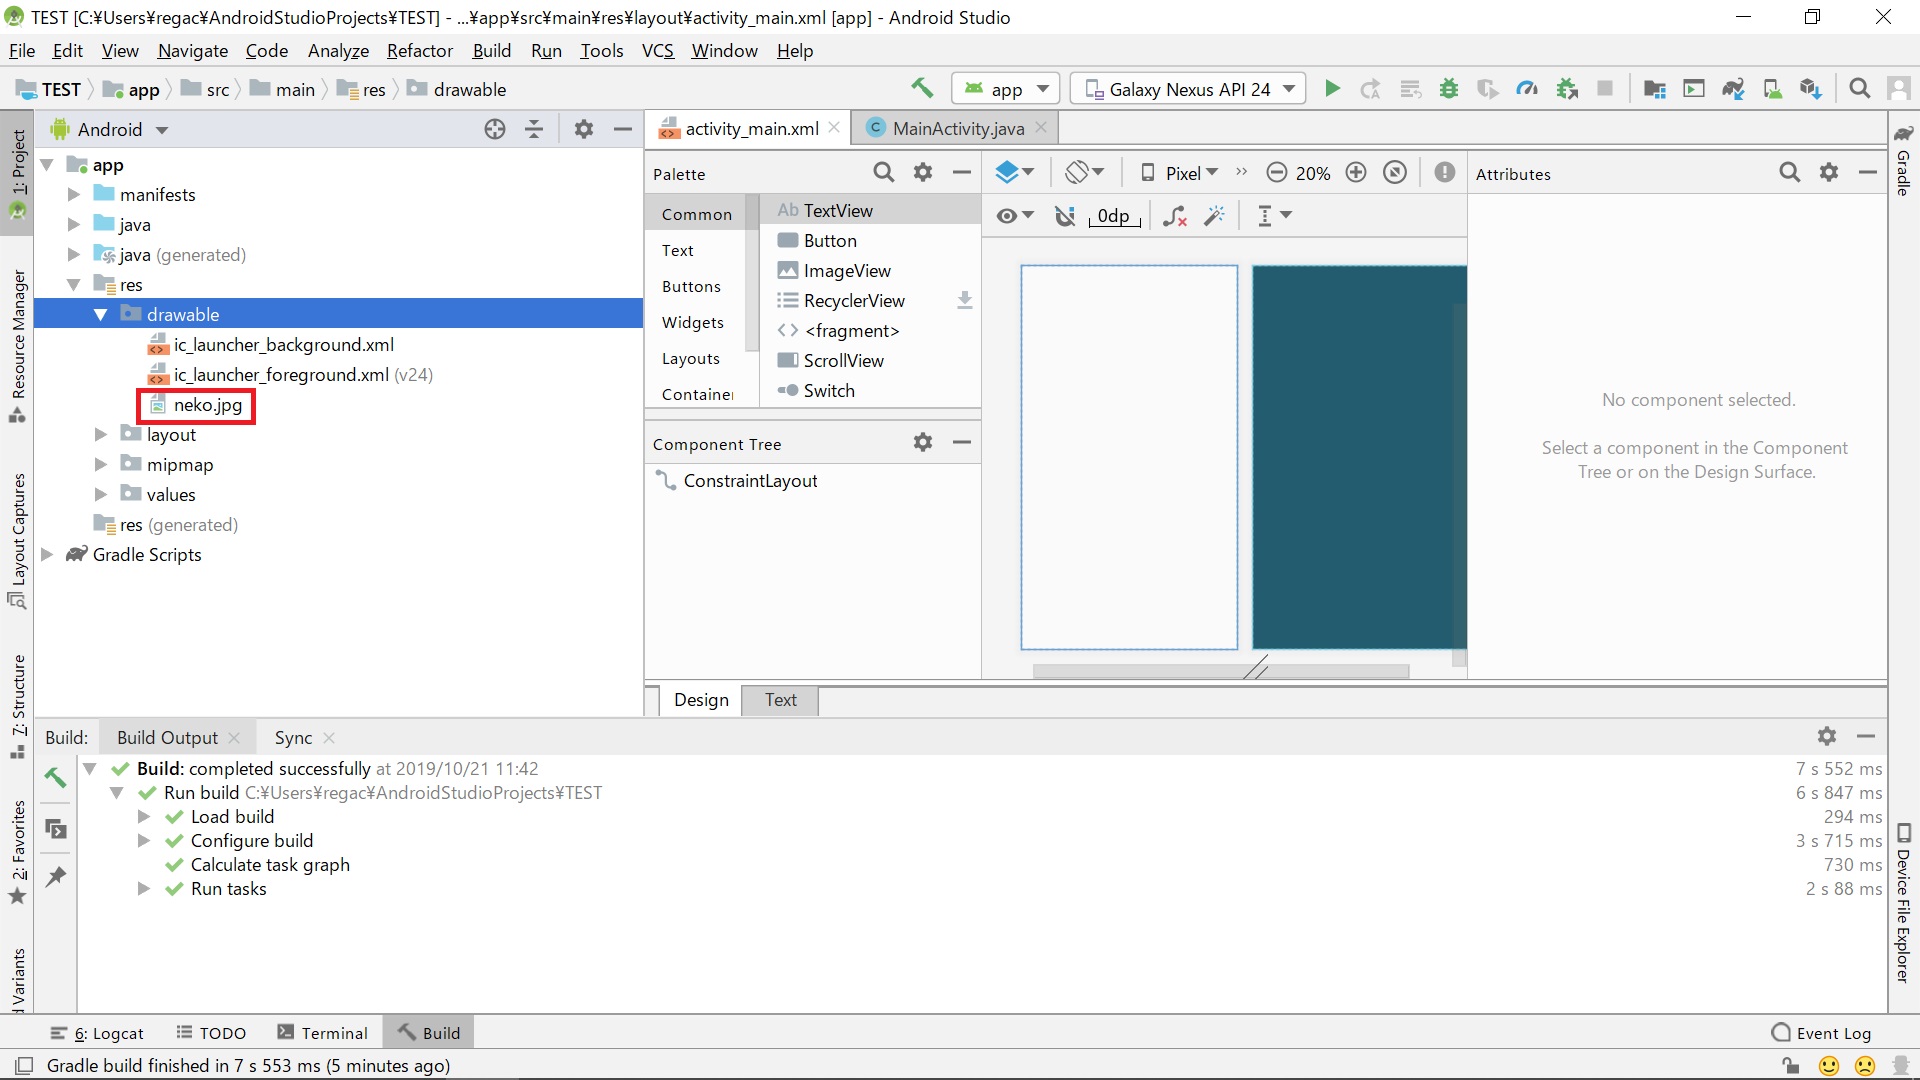
Task: Open the Android project view dropdown
Action: pyautogui.click(x=109, y=129)
